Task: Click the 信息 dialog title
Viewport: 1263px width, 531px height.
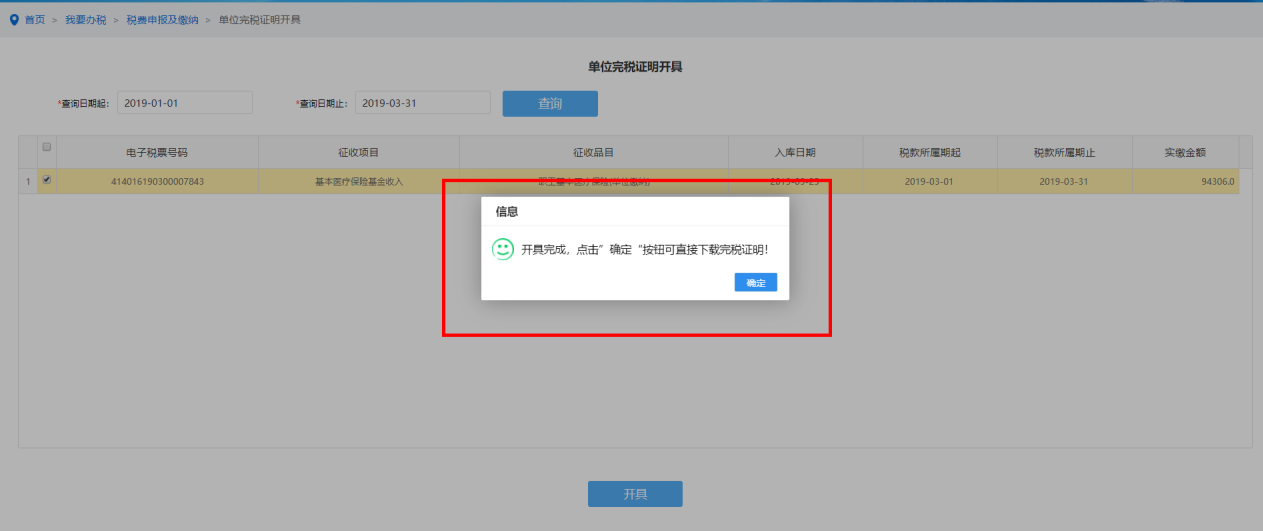Action: pyautogui.click(x=507, y=212)
